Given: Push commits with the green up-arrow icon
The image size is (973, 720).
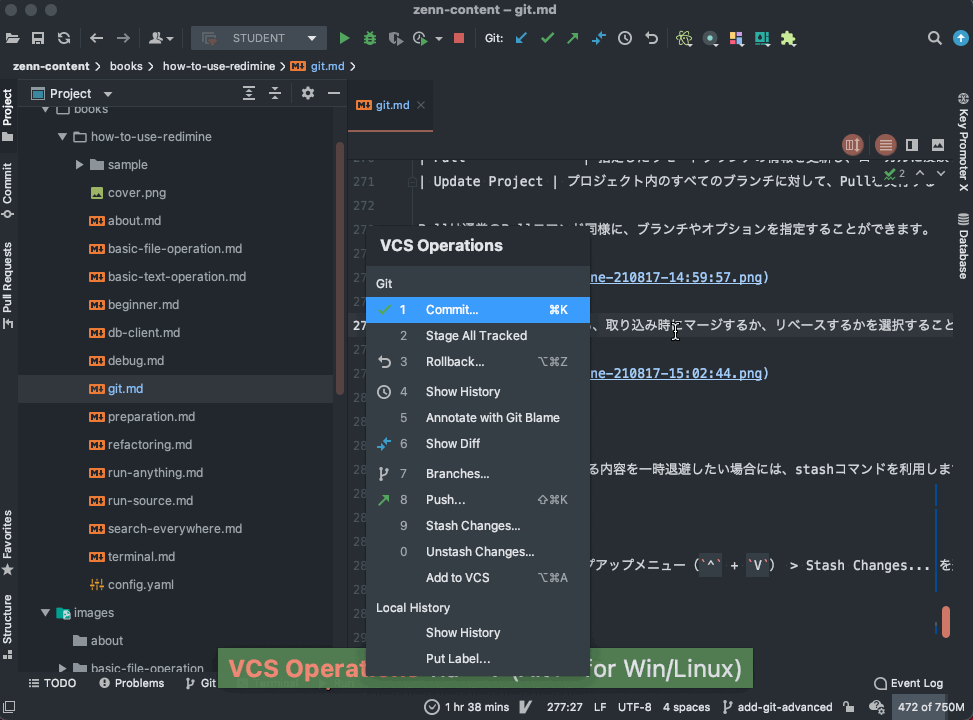Looking at the screenshot, I should click(572, 37).
